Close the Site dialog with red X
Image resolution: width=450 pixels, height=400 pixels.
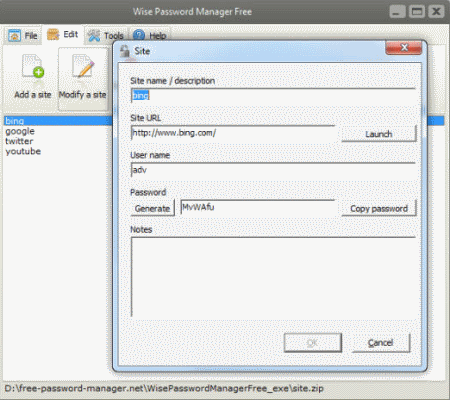[404, 48]
